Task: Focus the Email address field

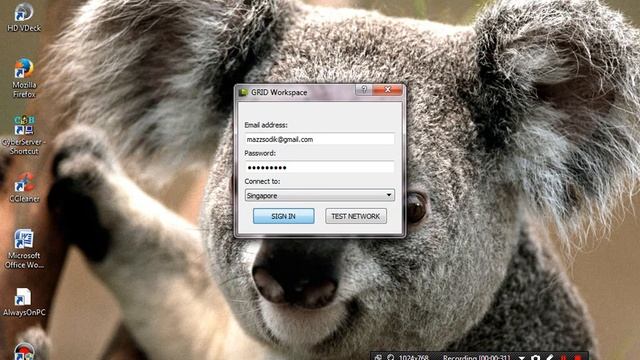Action: (x=320, y=139)
